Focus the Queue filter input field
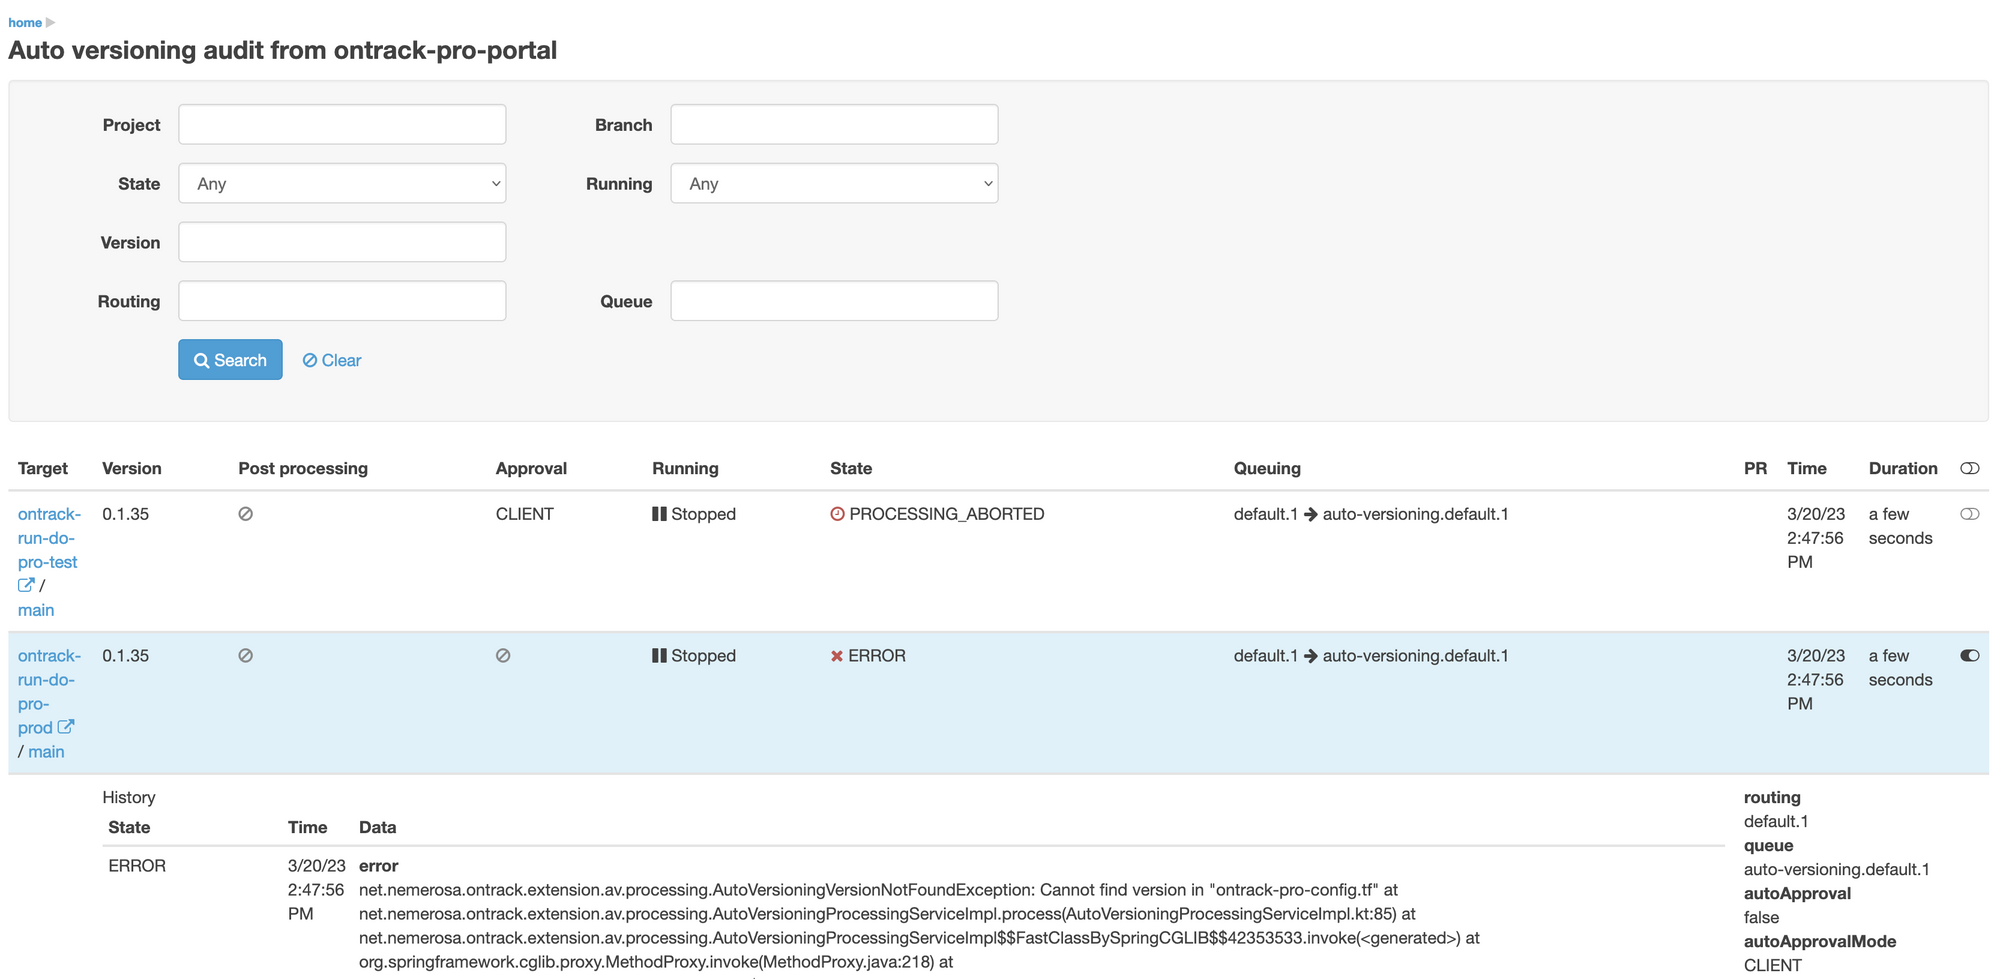The image size is (2000, 979). pyautogui.click(x=834, y=301)
